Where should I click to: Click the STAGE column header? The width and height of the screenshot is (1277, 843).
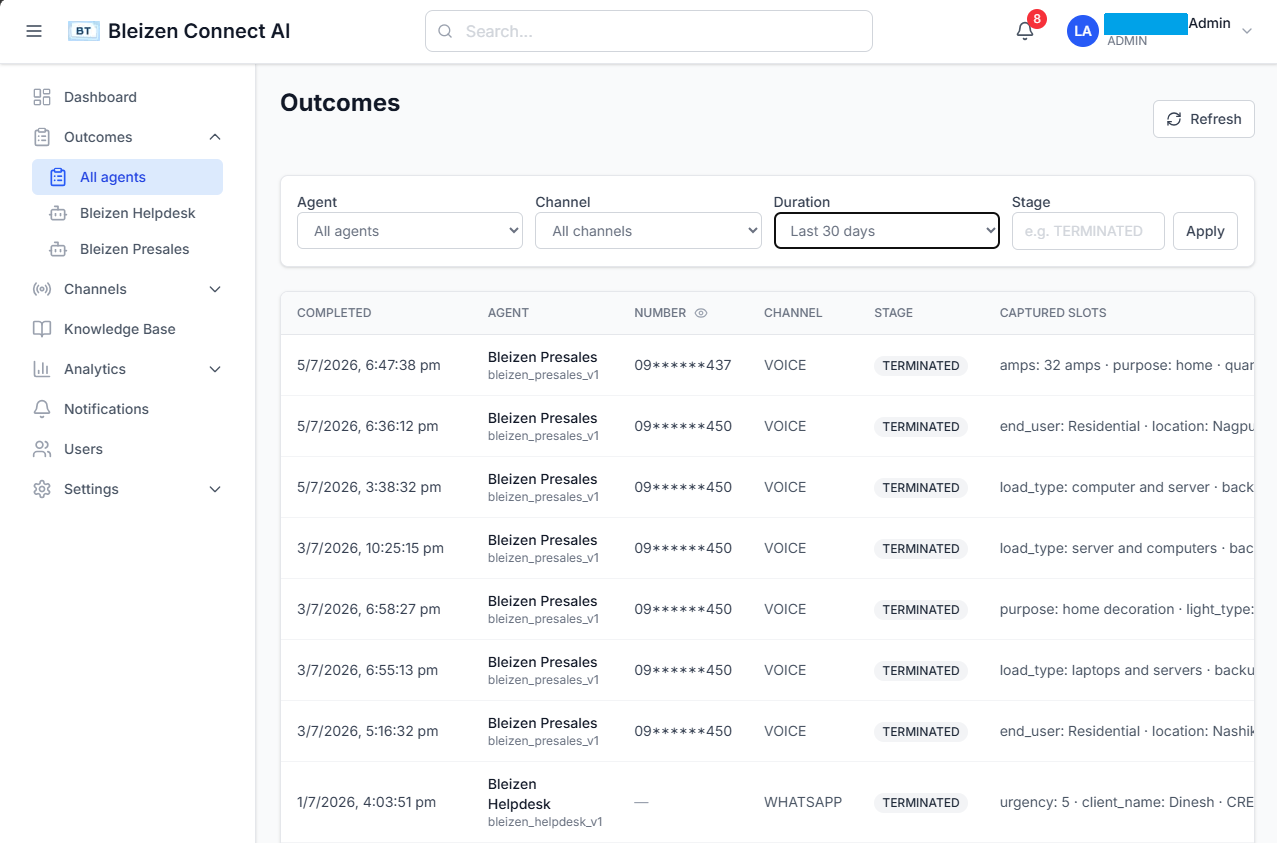(x=893, y=313)
